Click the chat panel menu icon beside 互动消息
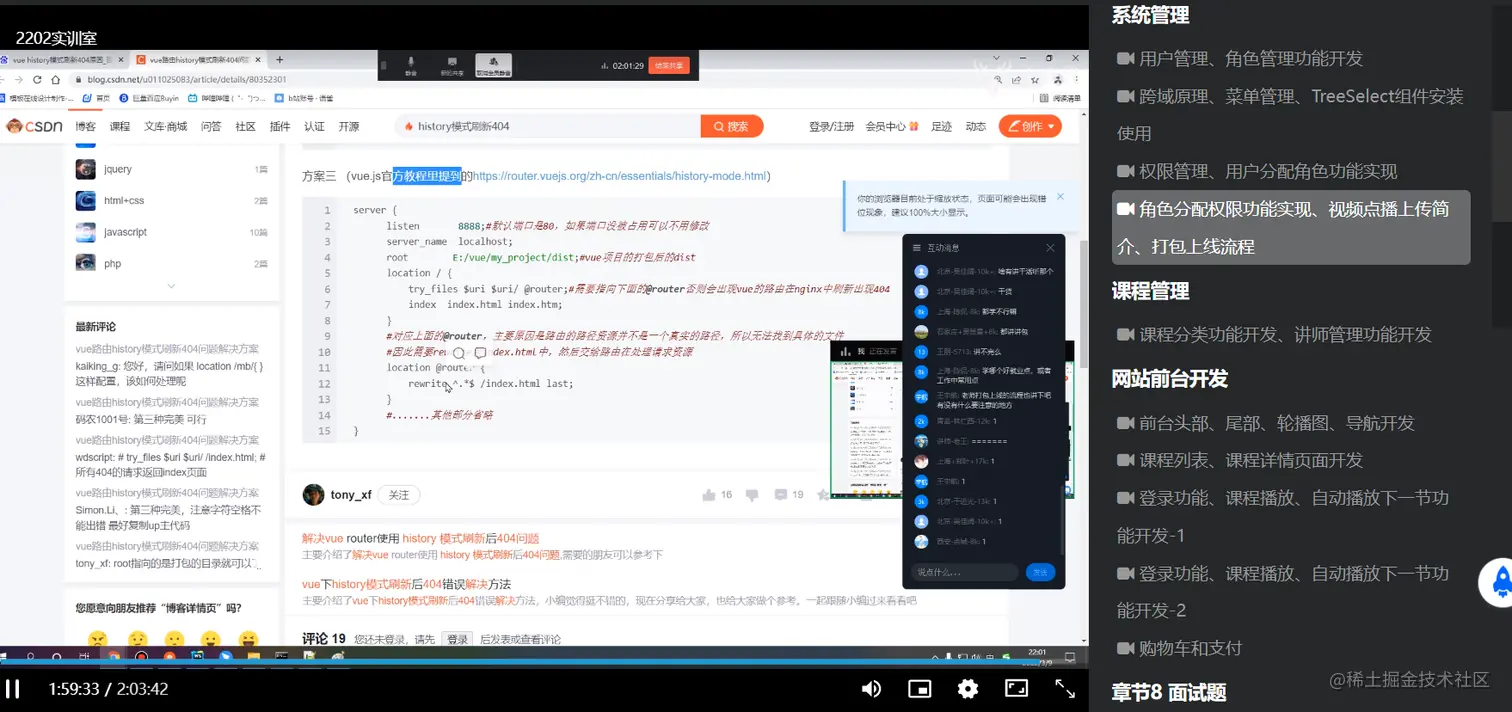 [915, 247]
